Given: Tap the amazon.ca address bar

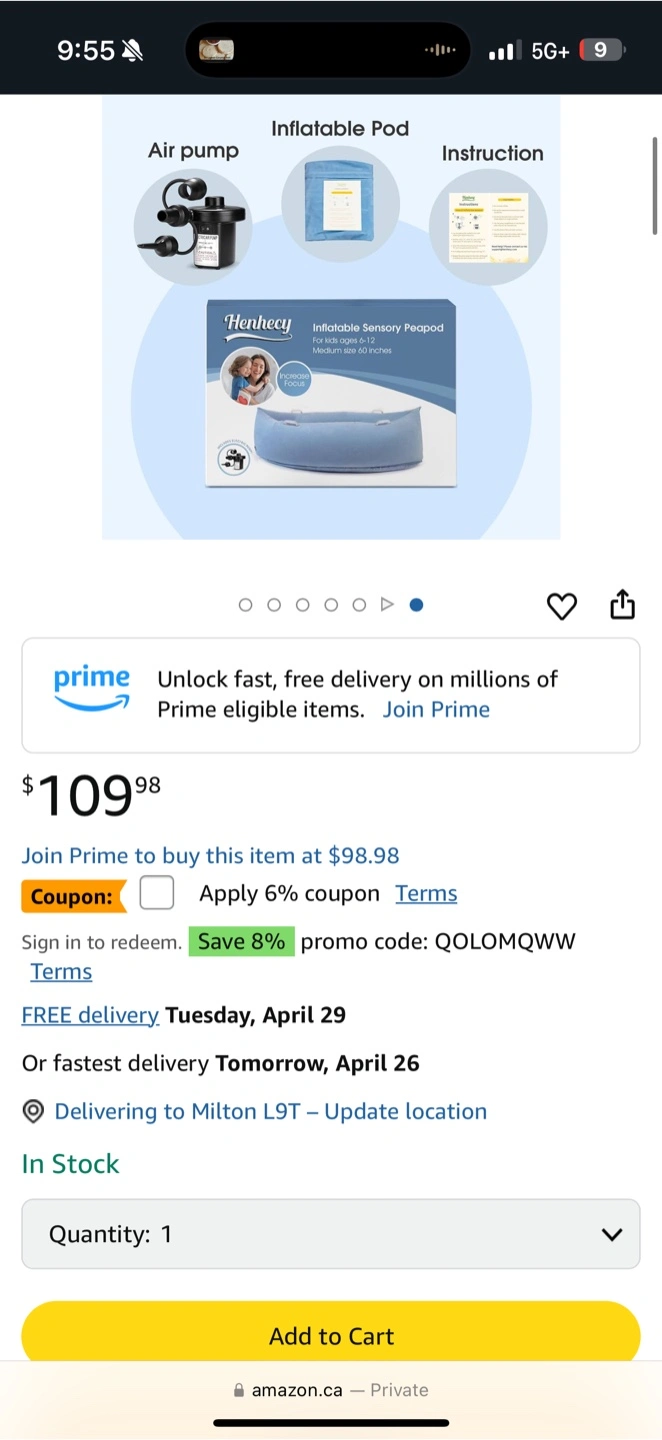Looking at the screenshot, I should point(330,1391).
